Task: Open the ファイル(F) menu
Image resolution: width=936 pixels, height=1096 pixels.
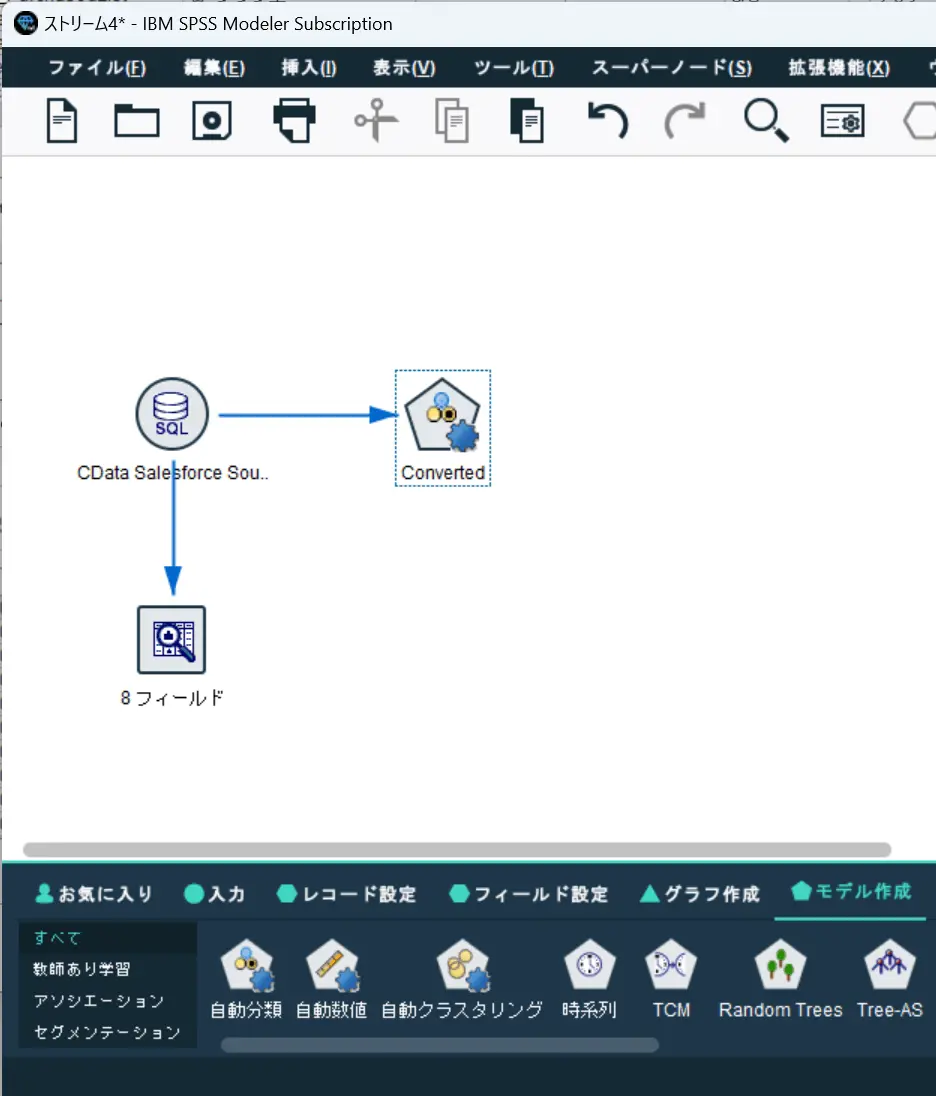Action: coord(97,68)
